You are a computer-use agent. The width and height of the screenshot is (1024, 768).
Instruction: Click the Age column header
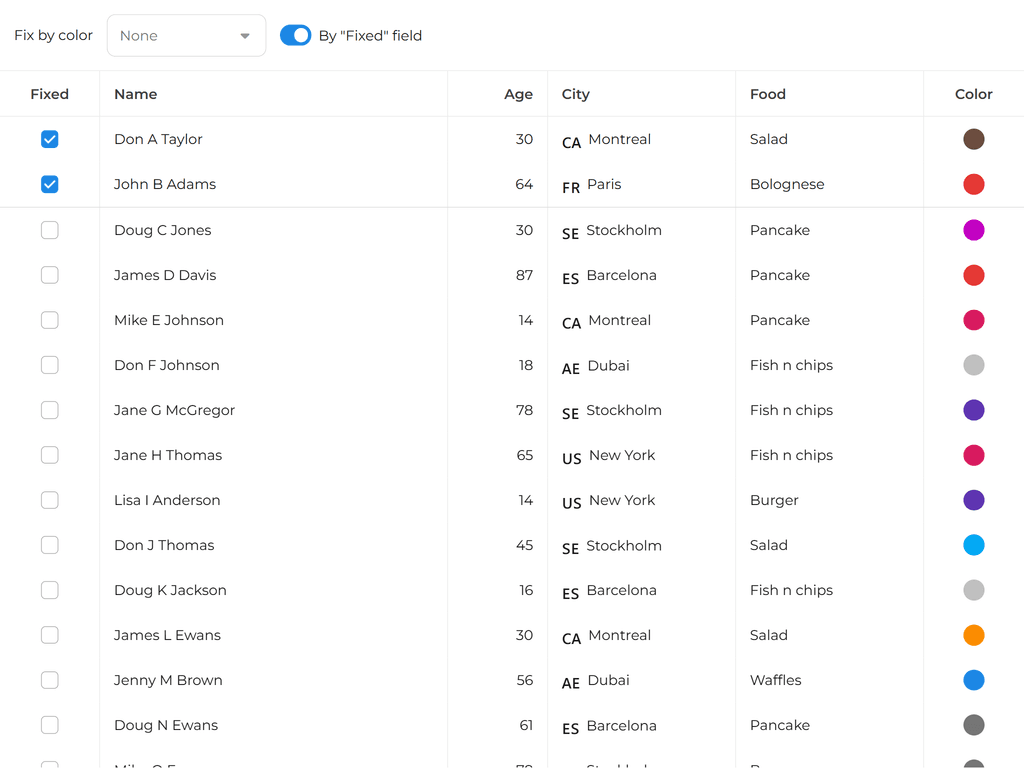coord(518,94)
